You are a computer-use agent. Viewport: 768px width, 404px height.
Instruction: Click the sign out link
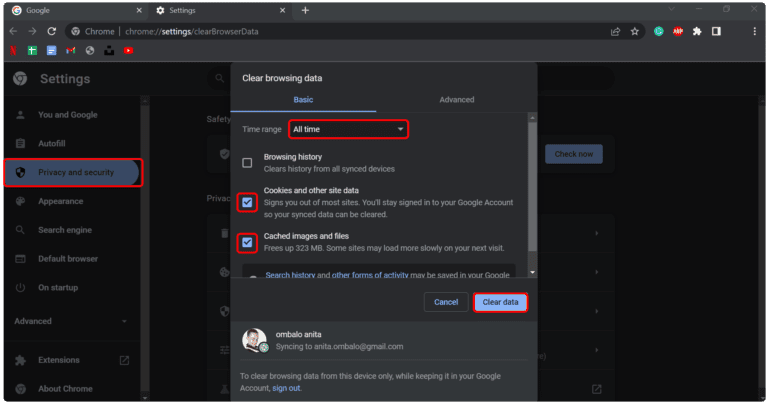click(286, 388)
